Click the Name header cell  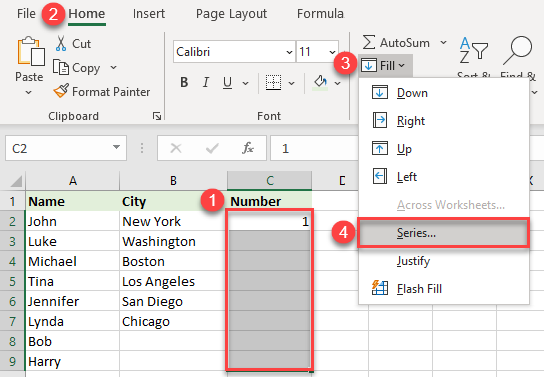tap(73, 202)
